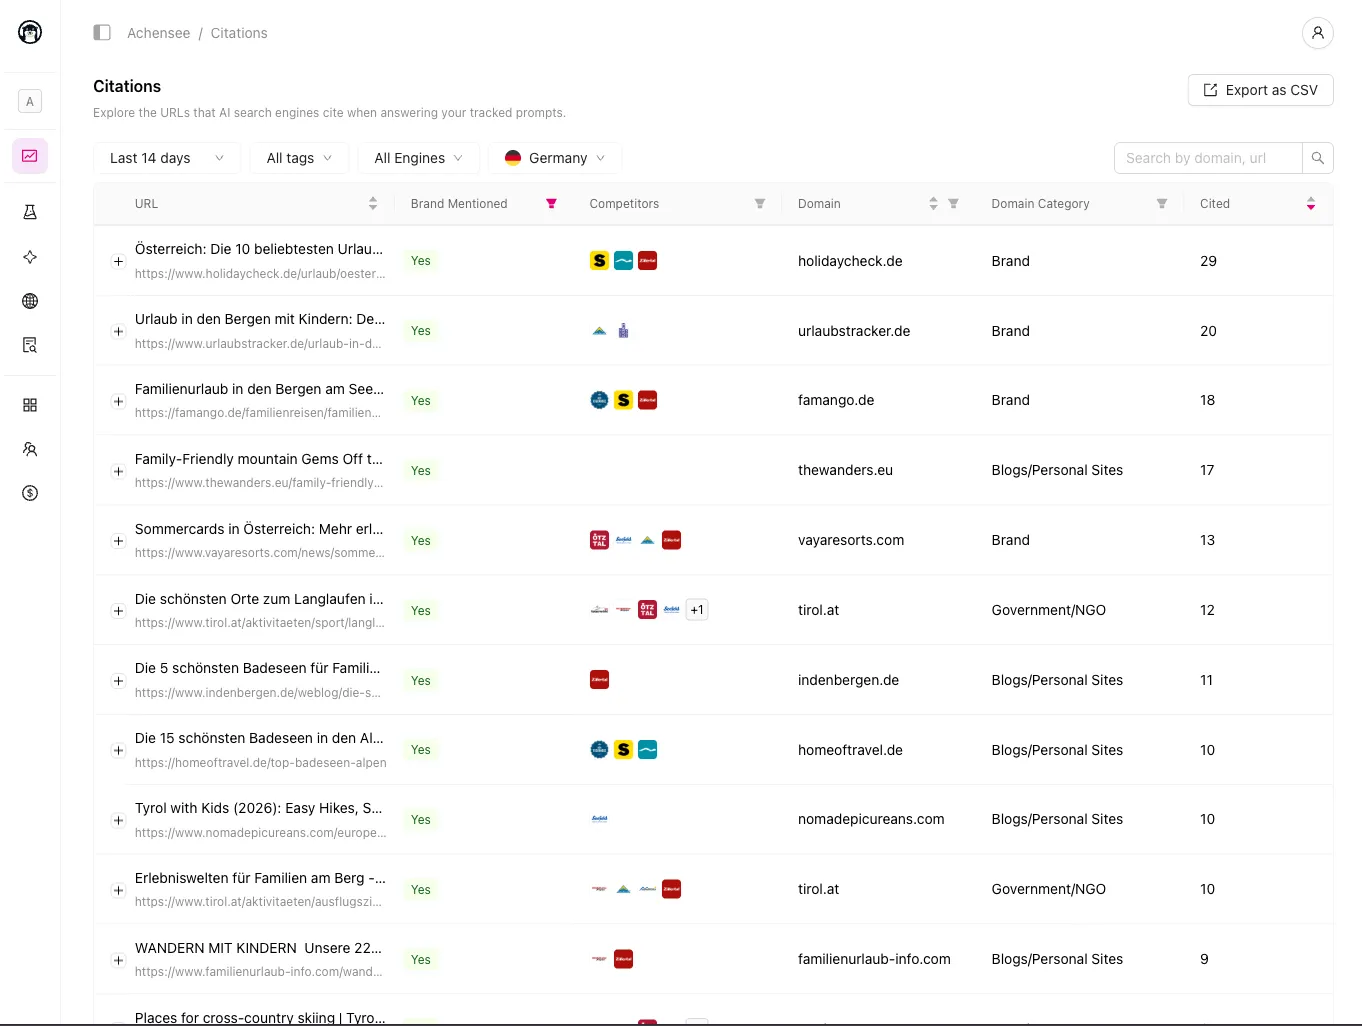Image resolution: width=1362 pixels, height=1026 pixels.
Task: Open the dollar billing sidebar icon
Action: click(30, 493)
